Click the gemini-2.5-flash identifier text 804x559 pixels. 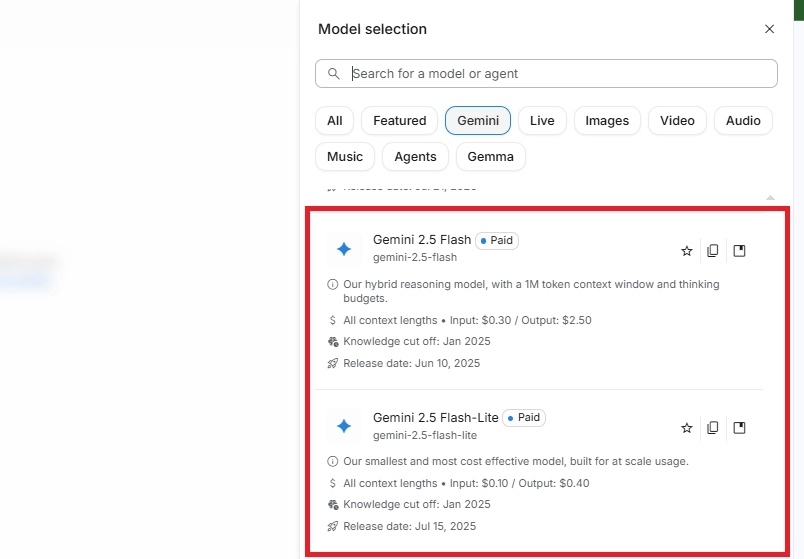tap(415, 257)
